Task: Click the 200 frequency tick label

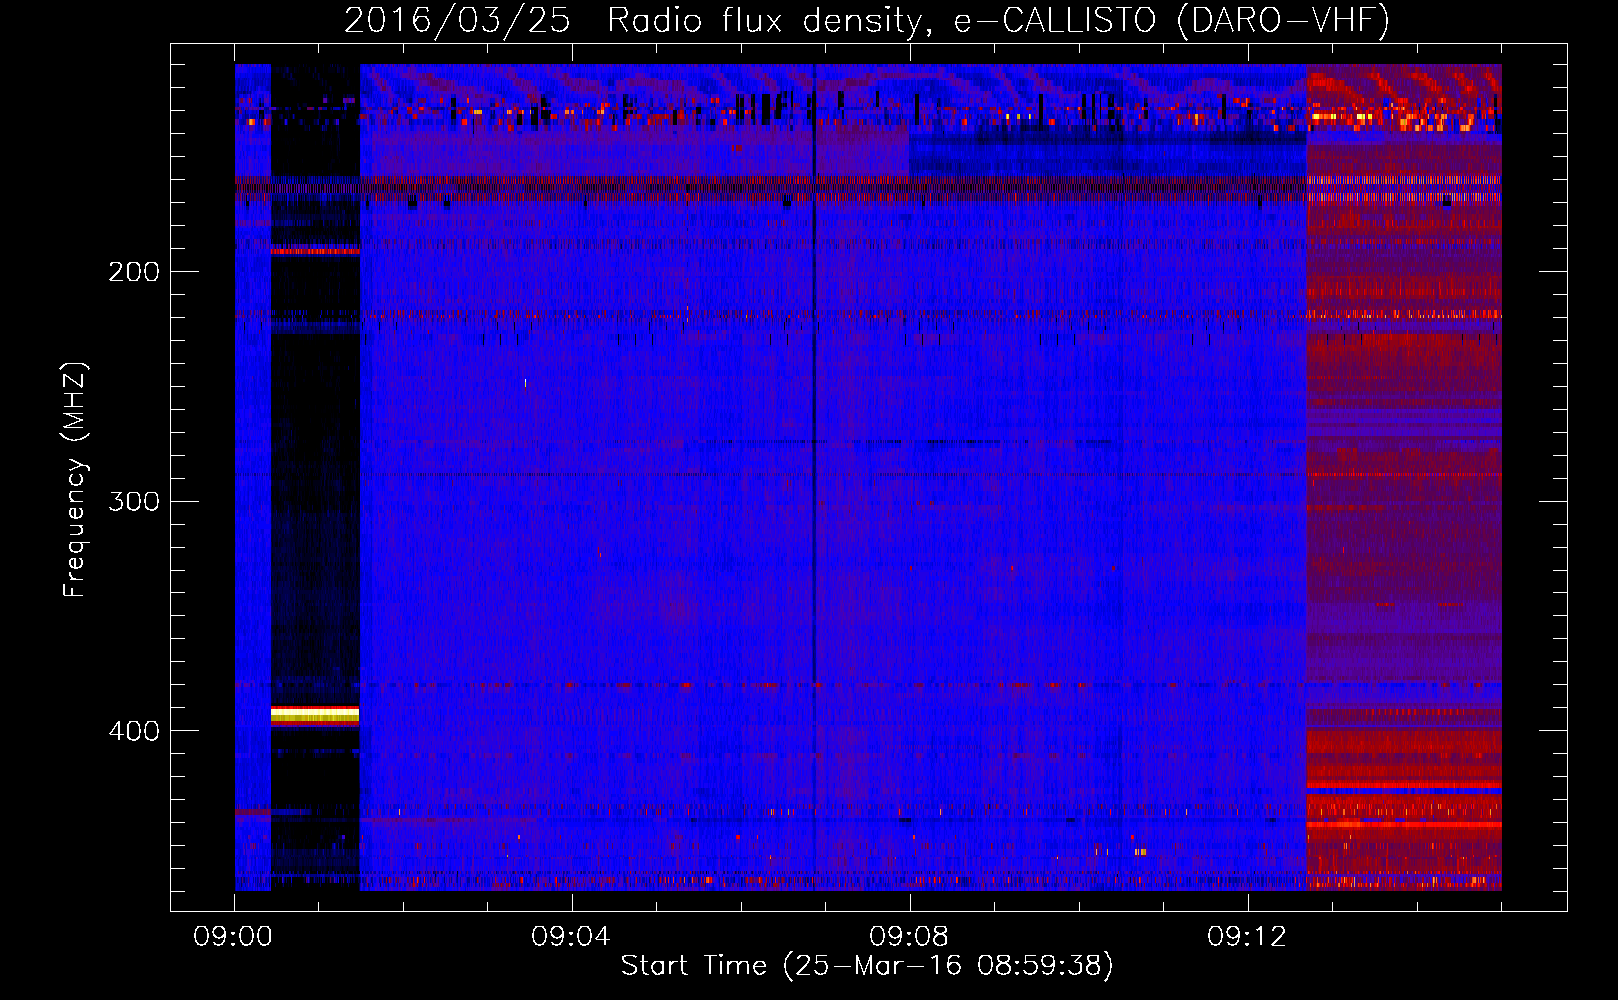Action: (x=134, y=272)
